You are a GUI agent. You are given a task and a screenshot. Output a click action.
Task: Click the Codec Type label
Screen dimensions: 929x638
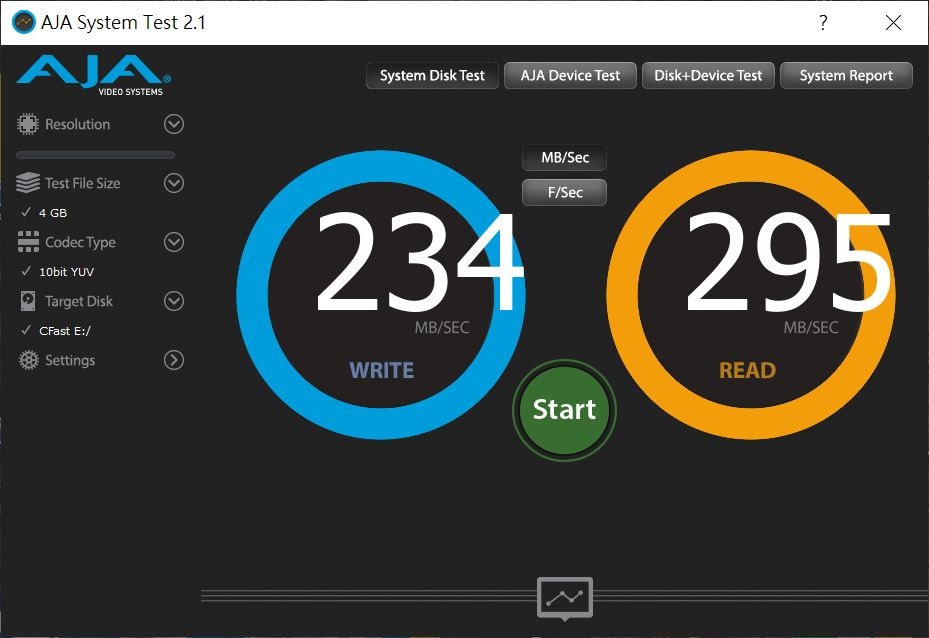[x=81, y=242]
